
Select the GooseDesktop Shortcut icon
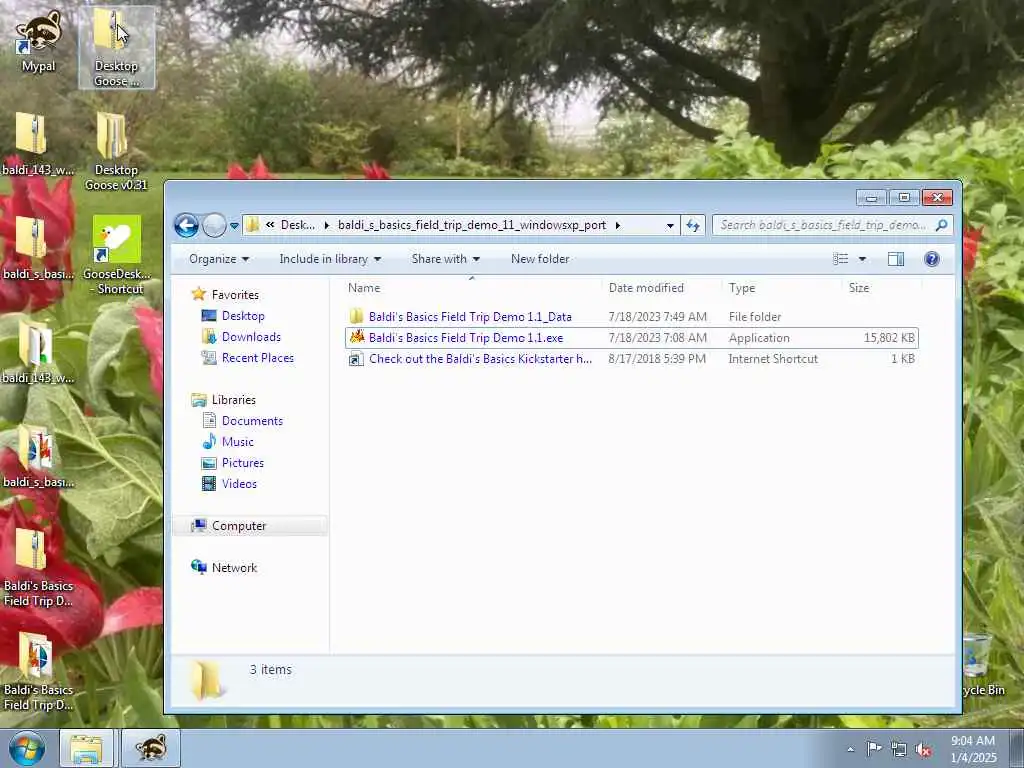[116, 255]
